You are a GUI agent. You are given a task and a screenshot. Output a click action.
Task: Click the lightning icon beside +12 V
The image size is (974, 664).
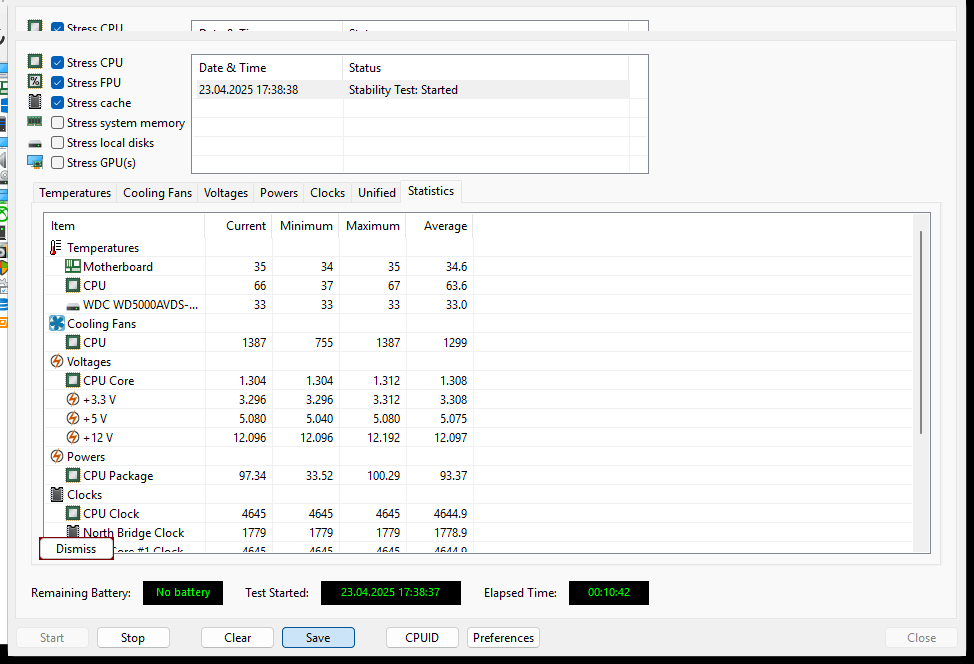click(x=73, y=437)
